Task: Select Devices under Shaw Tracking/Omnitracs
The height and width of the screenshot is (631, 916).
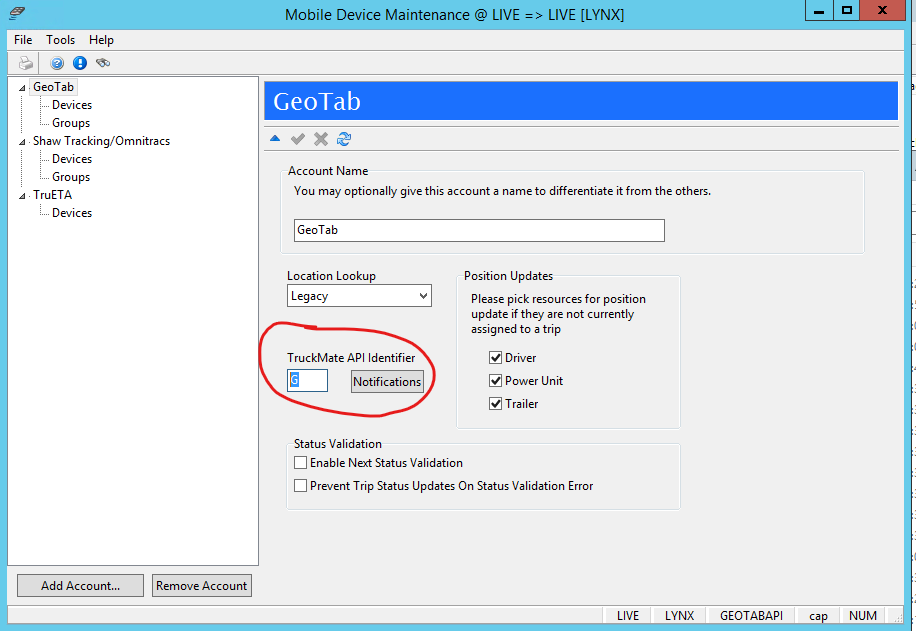Action: click(72, 159)
